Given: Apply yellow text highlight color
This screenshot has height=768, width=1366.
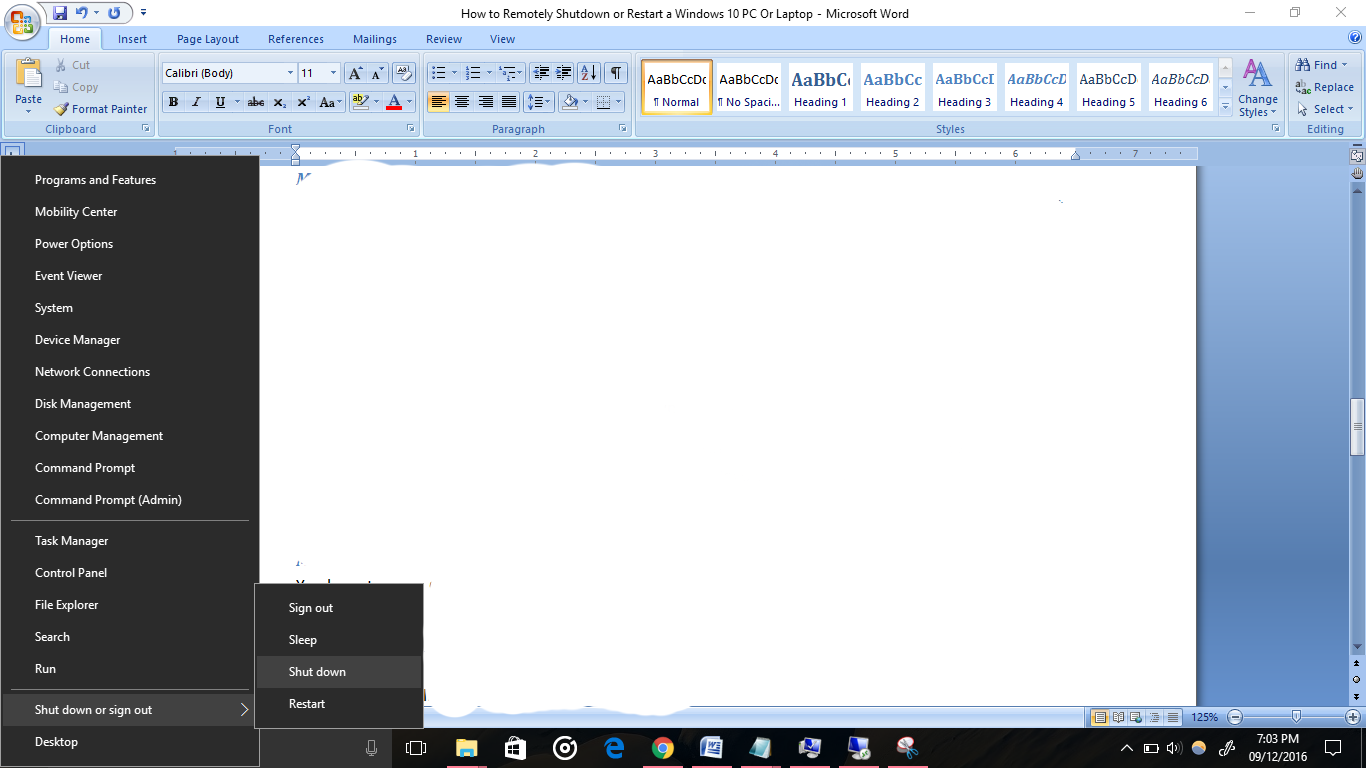Looking at the screenshot, I should [x=361, y=102].
